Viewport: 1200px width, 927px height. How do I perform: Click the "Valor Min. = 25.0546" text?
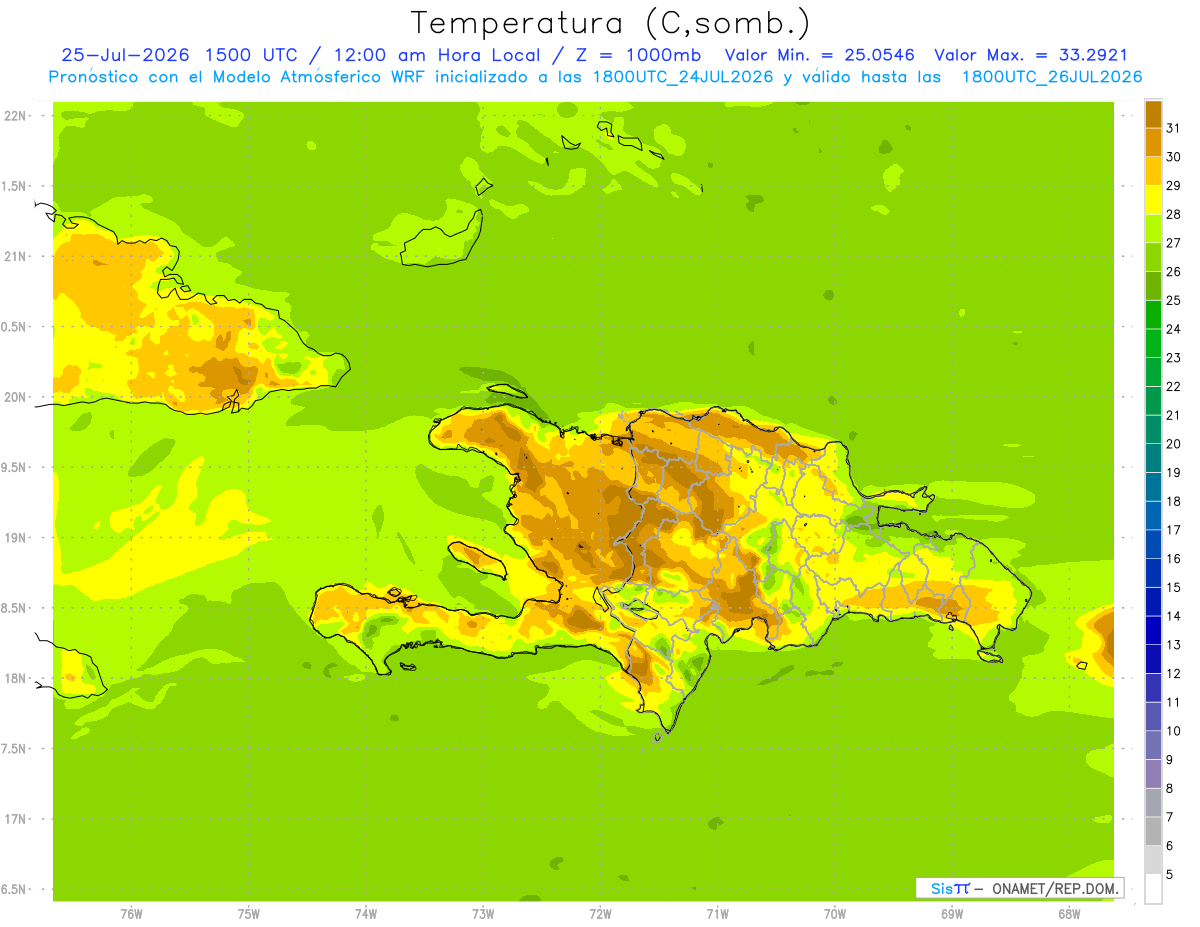[x=820, y=55]
